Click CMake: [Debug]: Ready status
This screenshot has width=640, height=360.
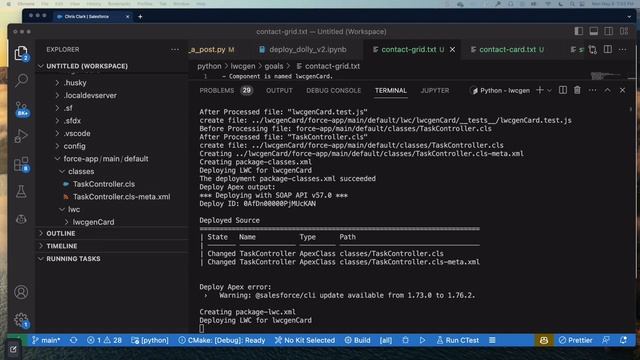[x=222, y=340]
